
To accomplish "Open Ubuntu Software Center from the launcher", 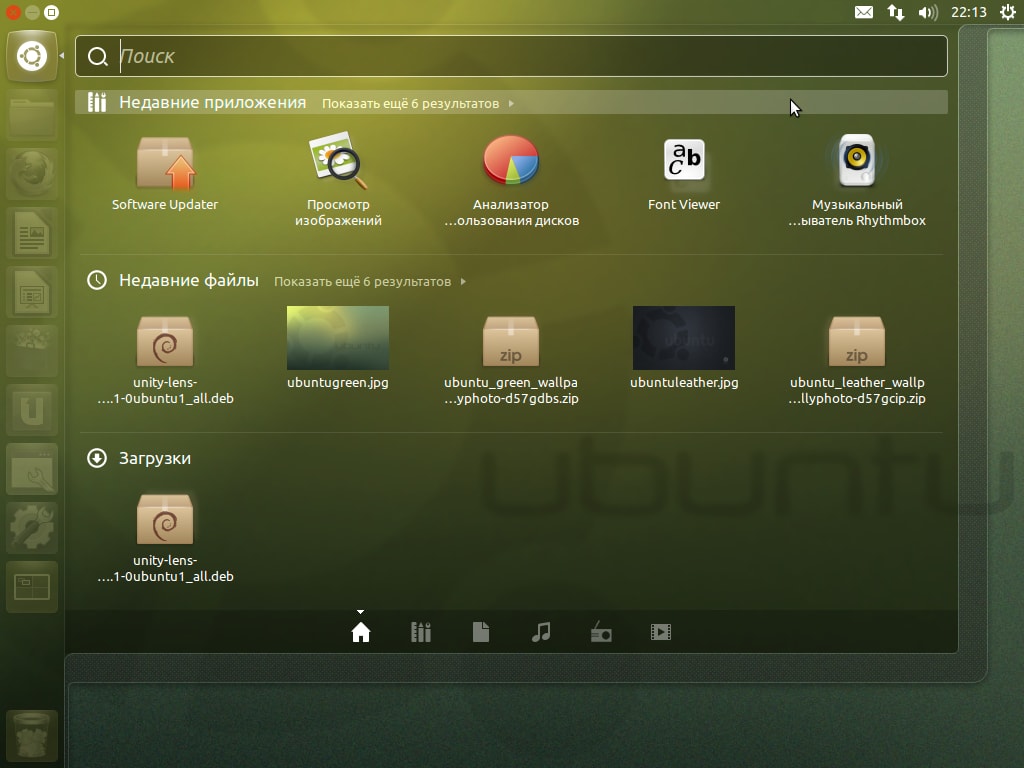I will point(32,351).
